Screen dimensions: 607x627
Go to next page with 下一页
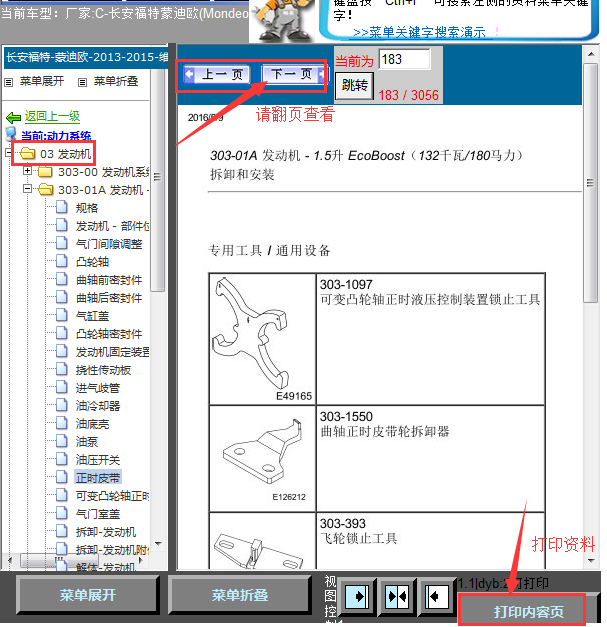click(x=294, y=74)
